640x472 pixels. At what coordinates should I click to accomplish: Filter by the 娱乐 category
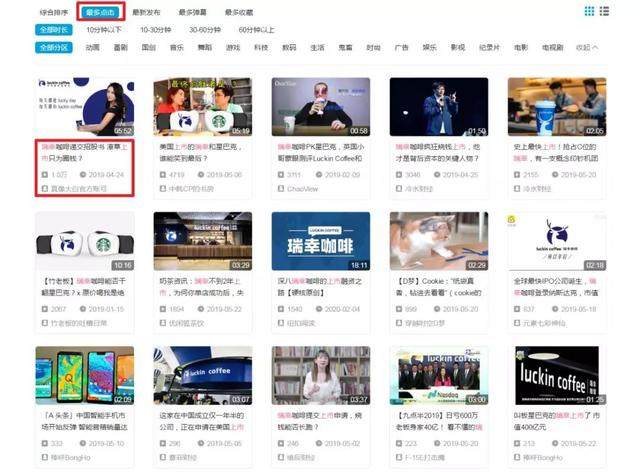tap(429, 47)
